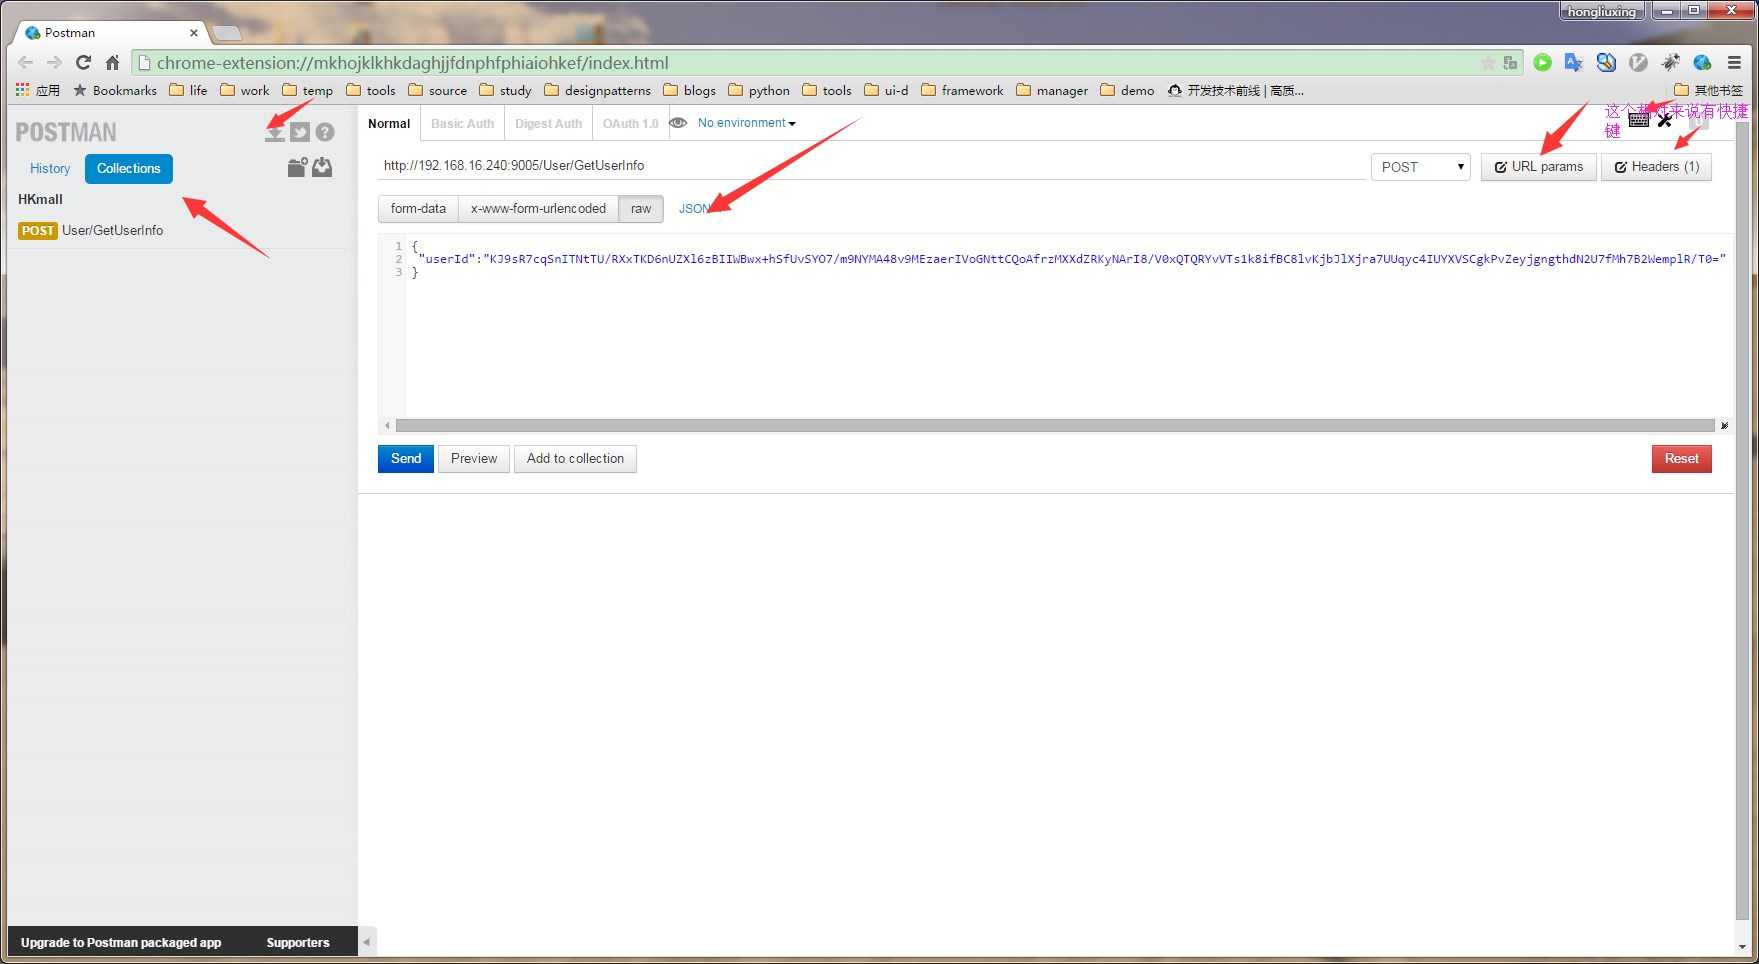1759x964 pixels.
Task: Click the page vertical scrollbar
Action: tap(1743, 520)
